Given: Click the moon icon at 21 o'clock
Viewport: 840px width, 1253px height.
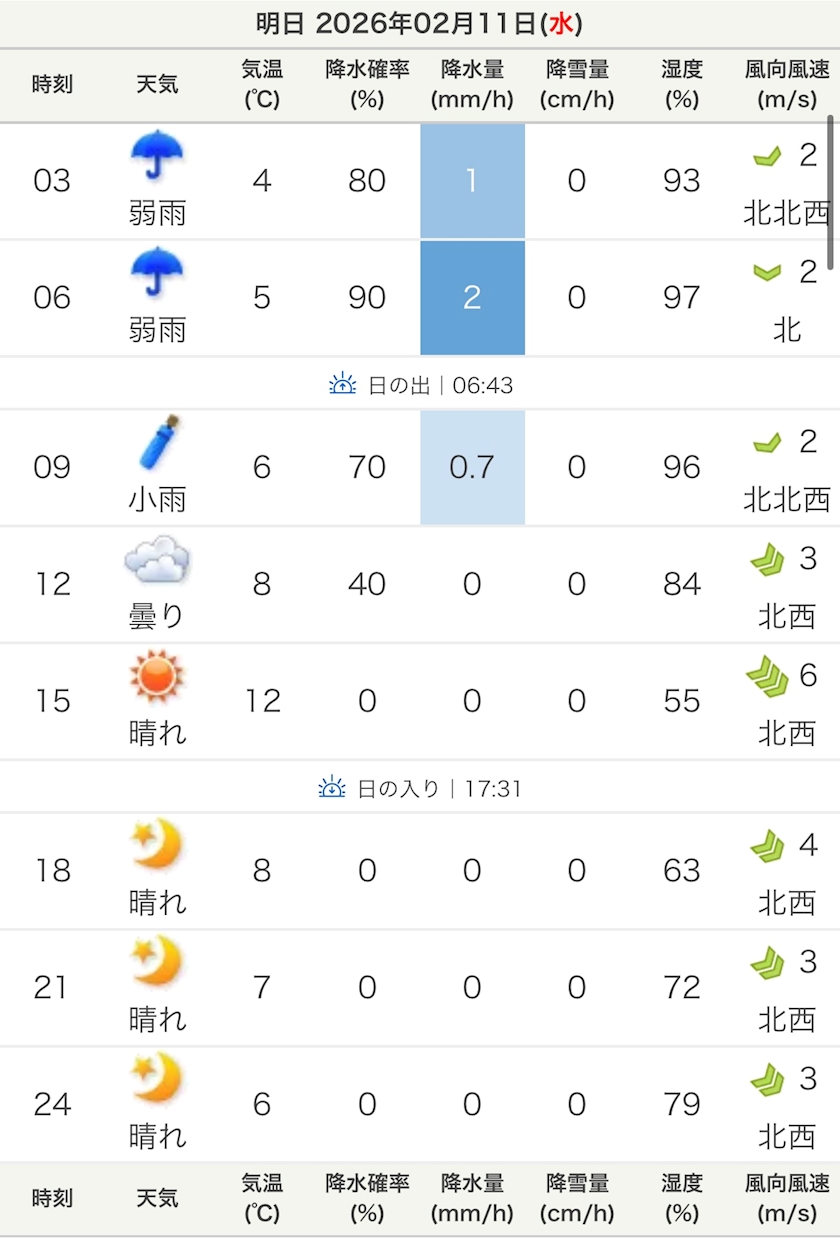Looking at the screenshot, I should coord(157,962).
